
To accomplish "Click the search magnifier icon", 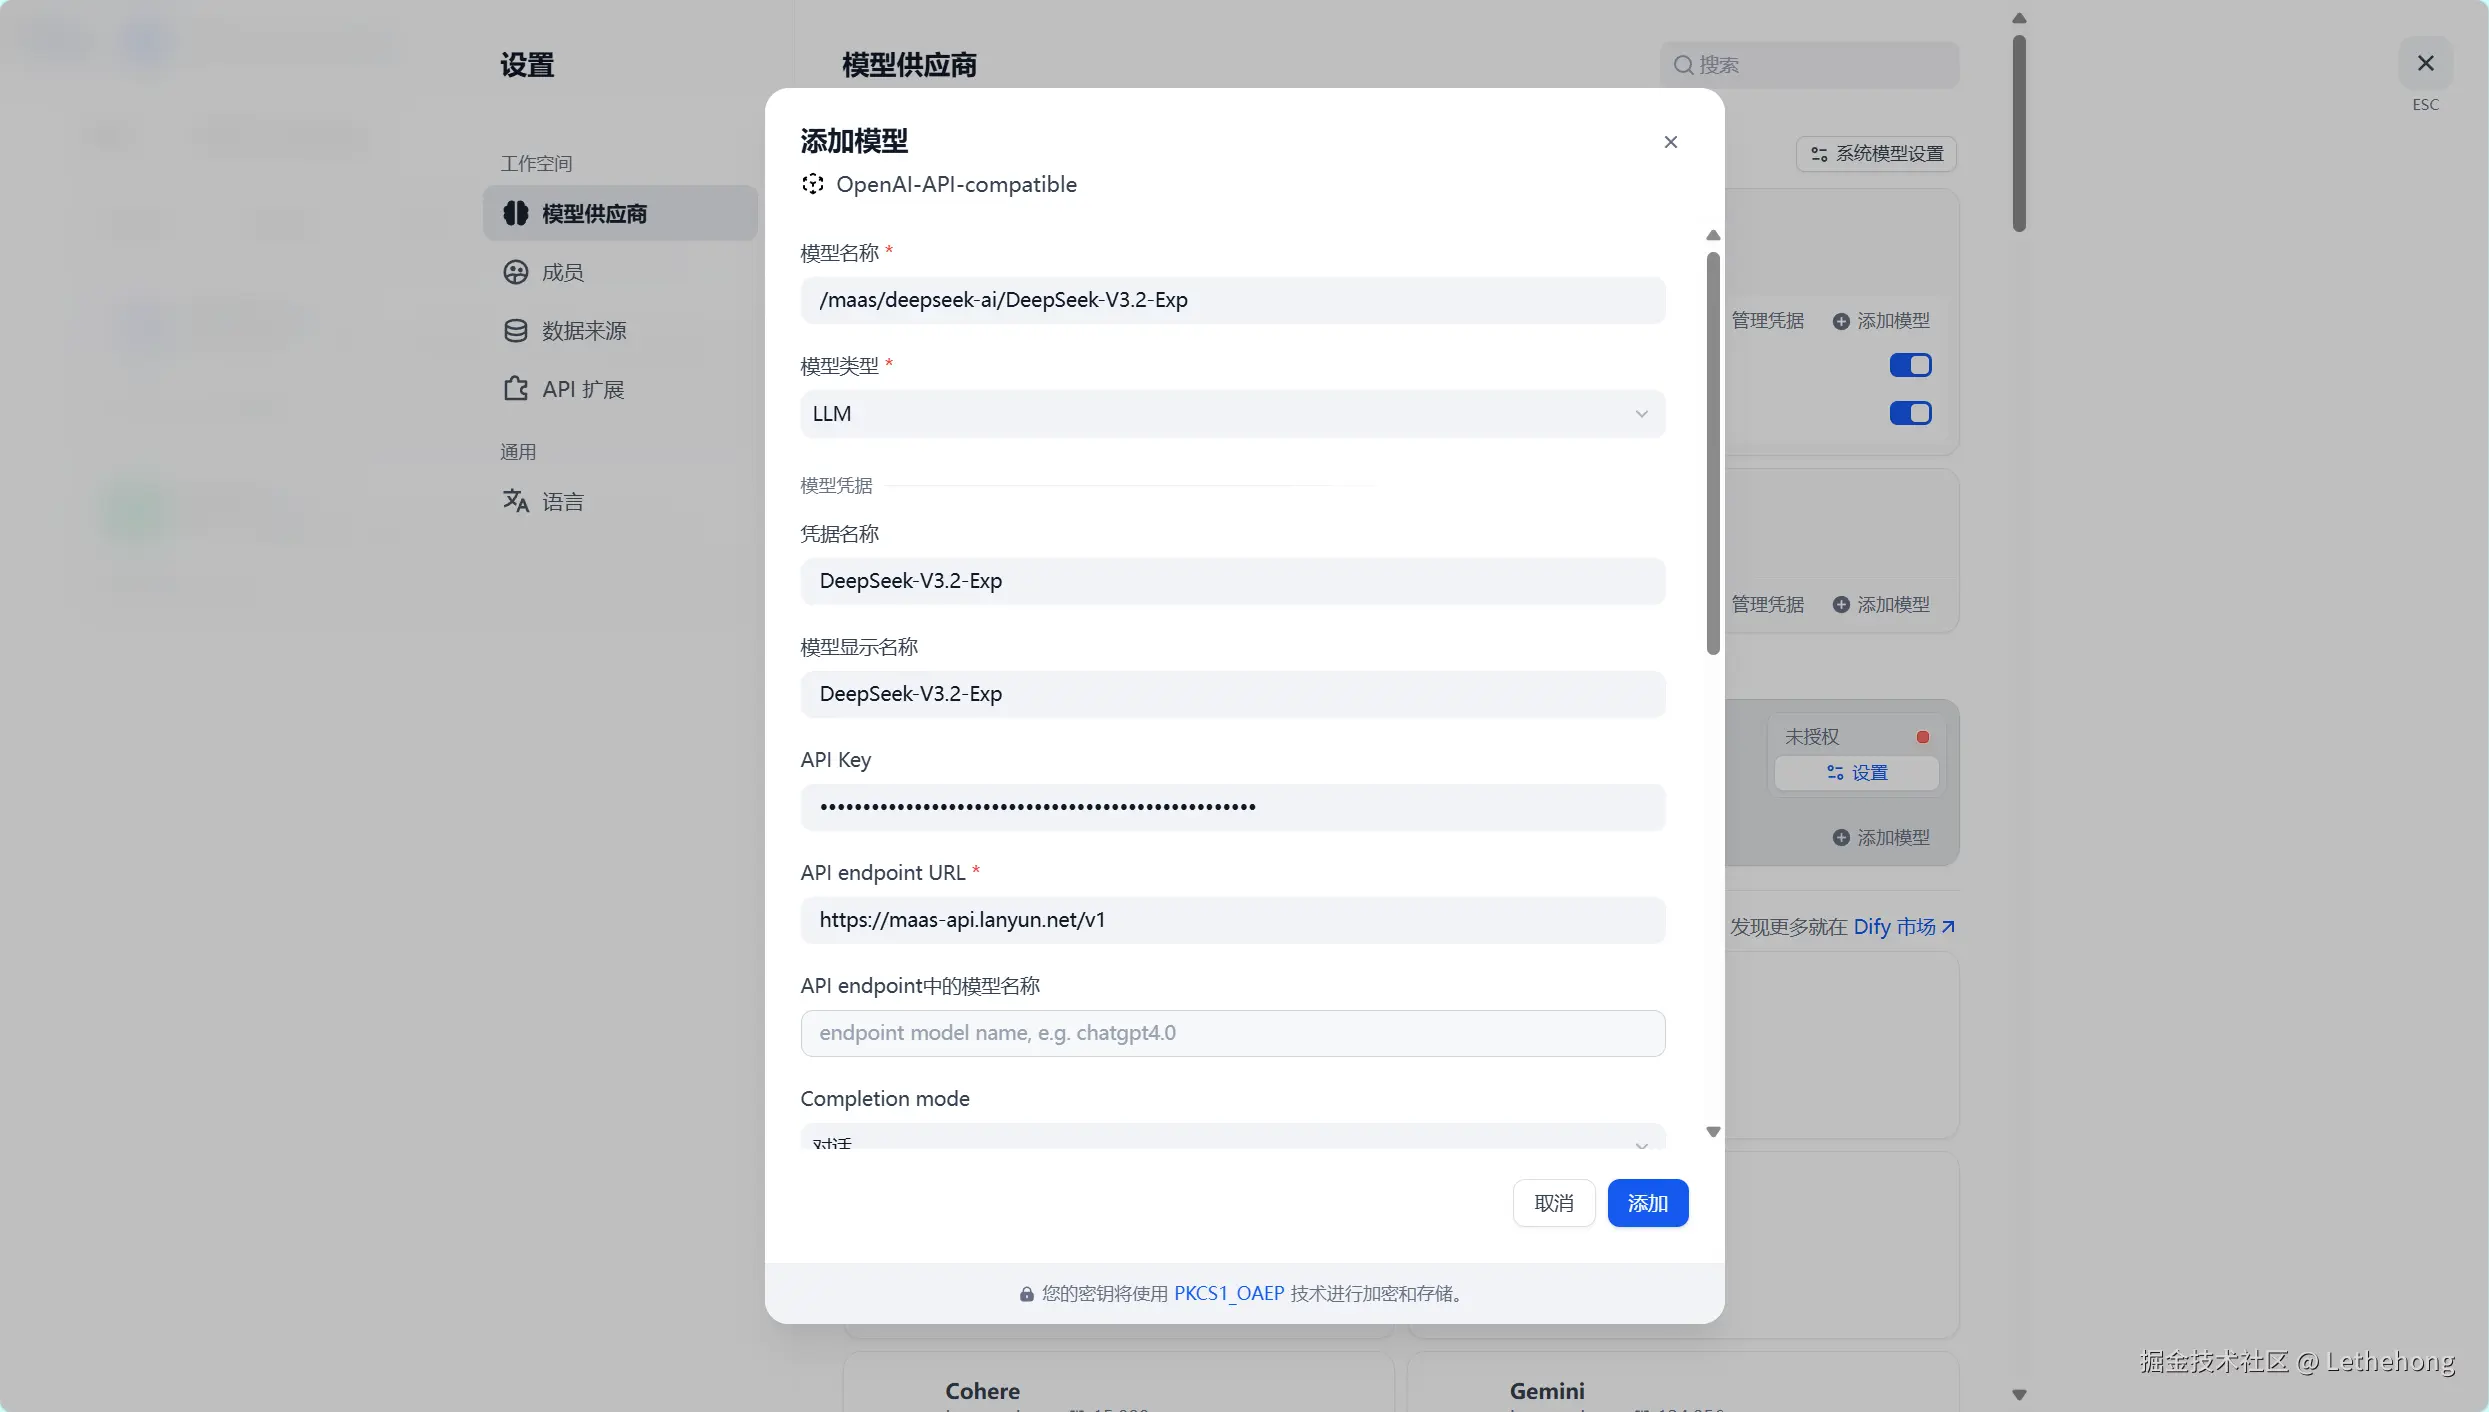I will tap(1683, 65).
